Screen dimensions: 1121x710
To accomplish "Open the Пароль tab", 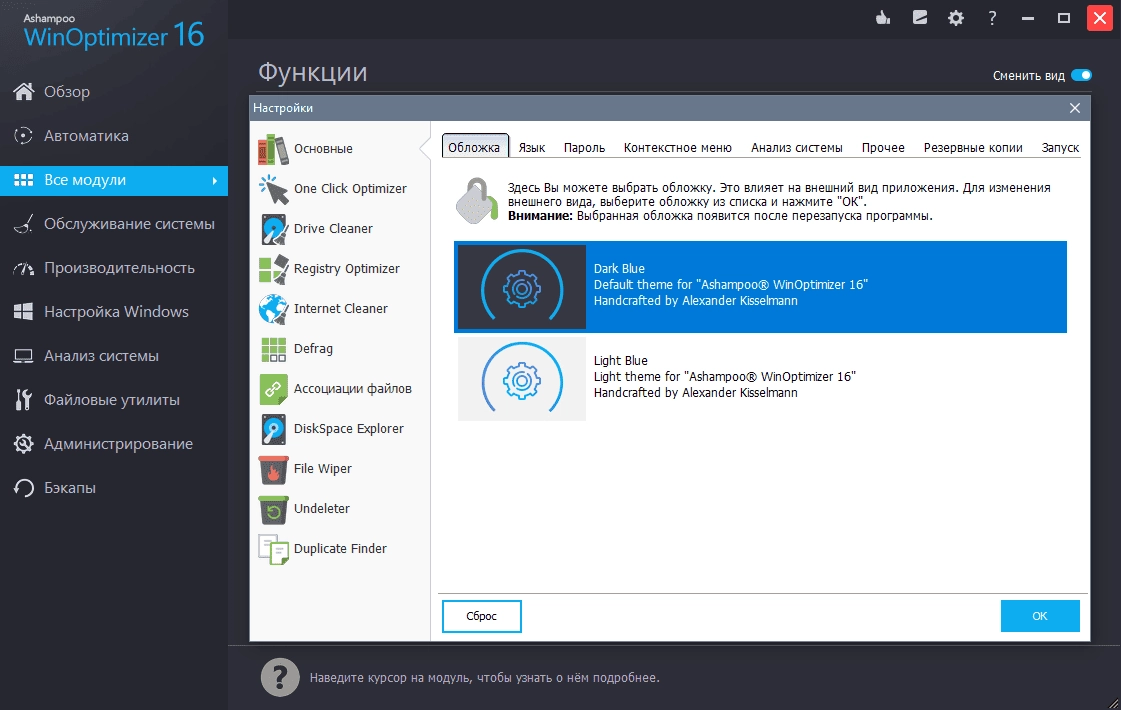I will (x=584, y=147).
